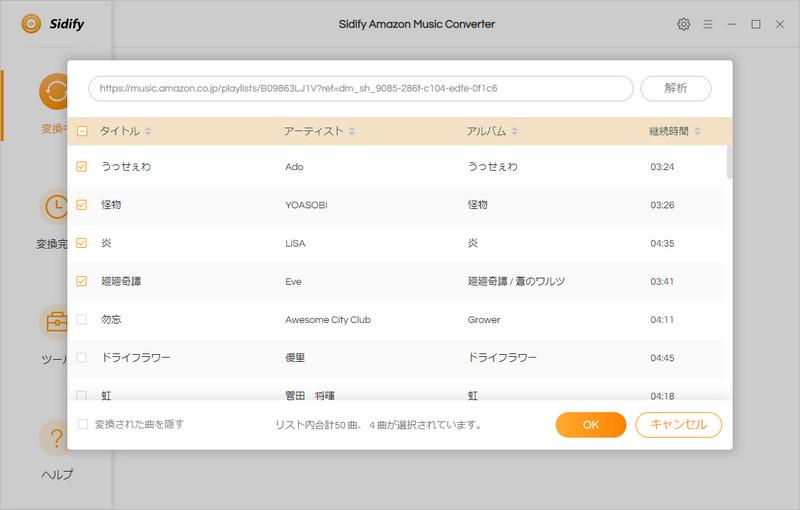The height and width of the screenshot is (510, 800).
Task: Sort by アーティスト column arrows
Action: 352,131
